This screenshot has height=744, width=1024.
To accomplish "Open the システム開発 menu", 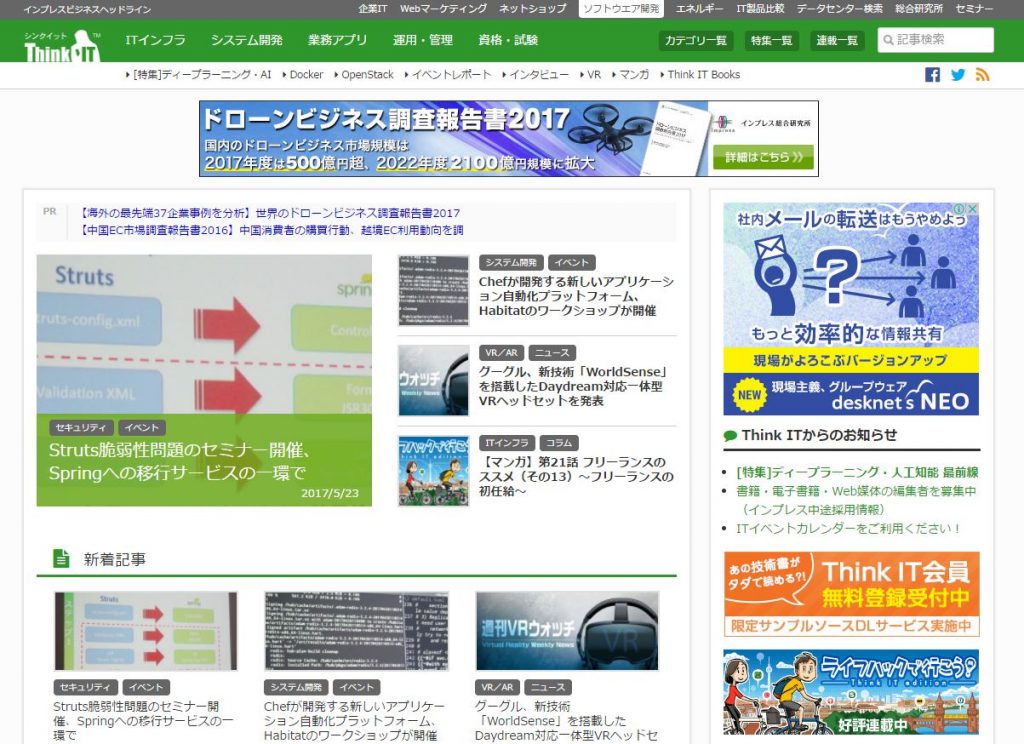I will coord(246,40).
